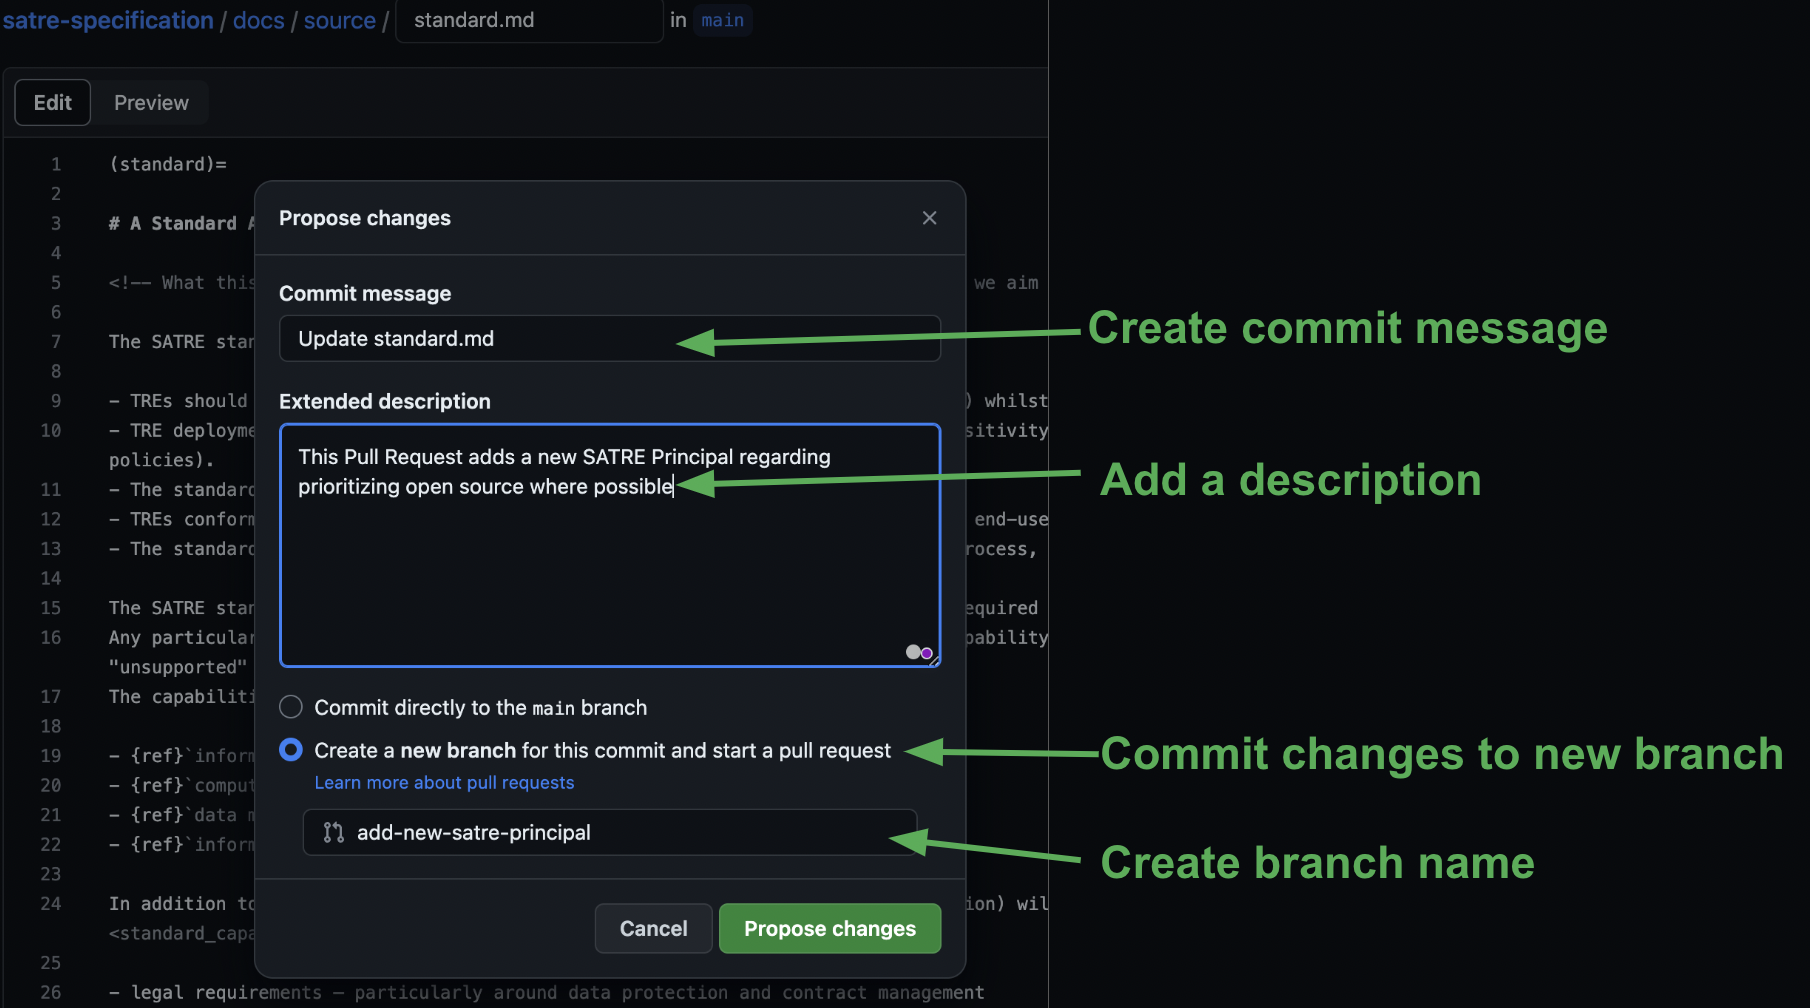
Task: Click the Extended description text area
Action: coord(610,545)
